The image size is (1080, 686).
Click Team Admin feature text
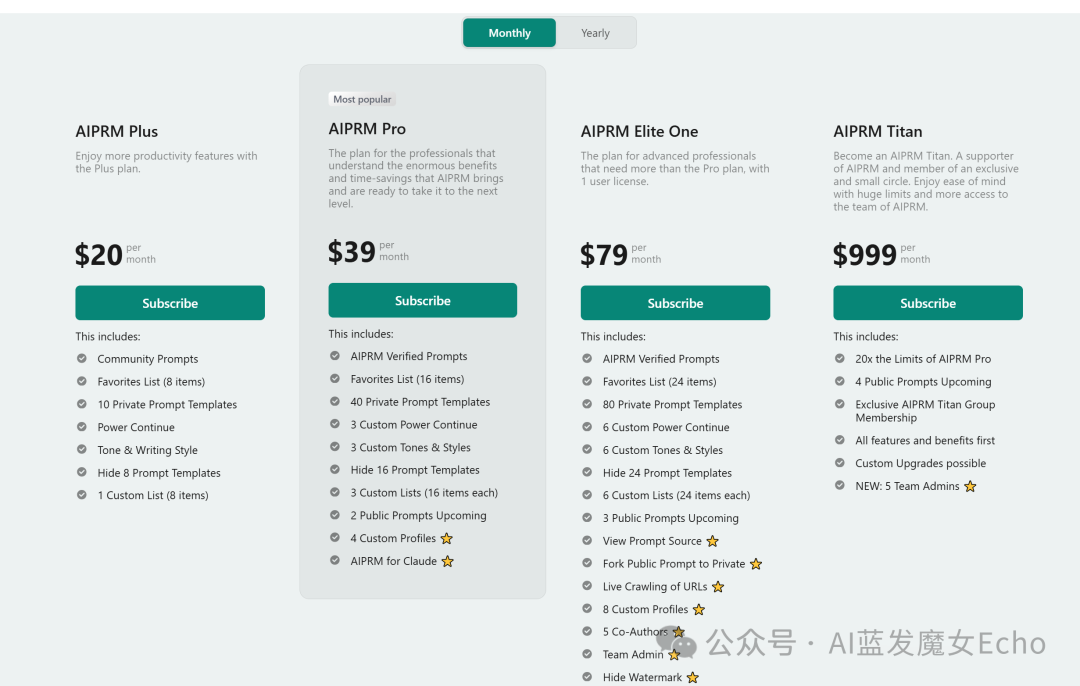tap(633, 654)
